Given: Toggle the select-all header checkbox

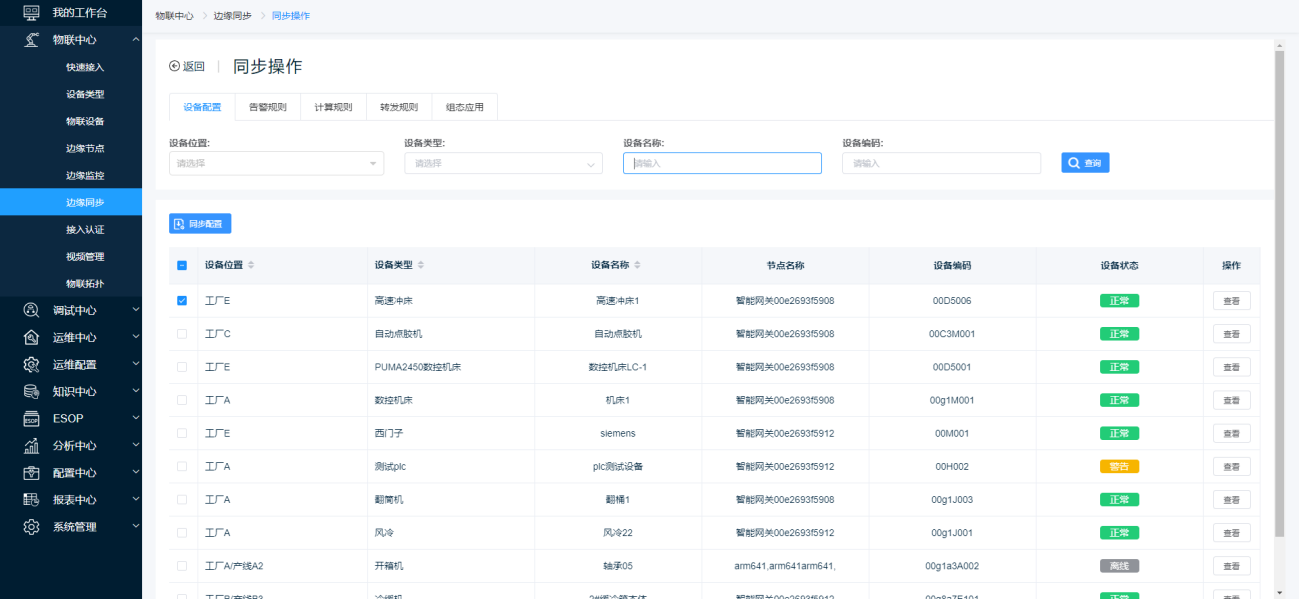Looking at the screenshot, I should tap(182, 265).
